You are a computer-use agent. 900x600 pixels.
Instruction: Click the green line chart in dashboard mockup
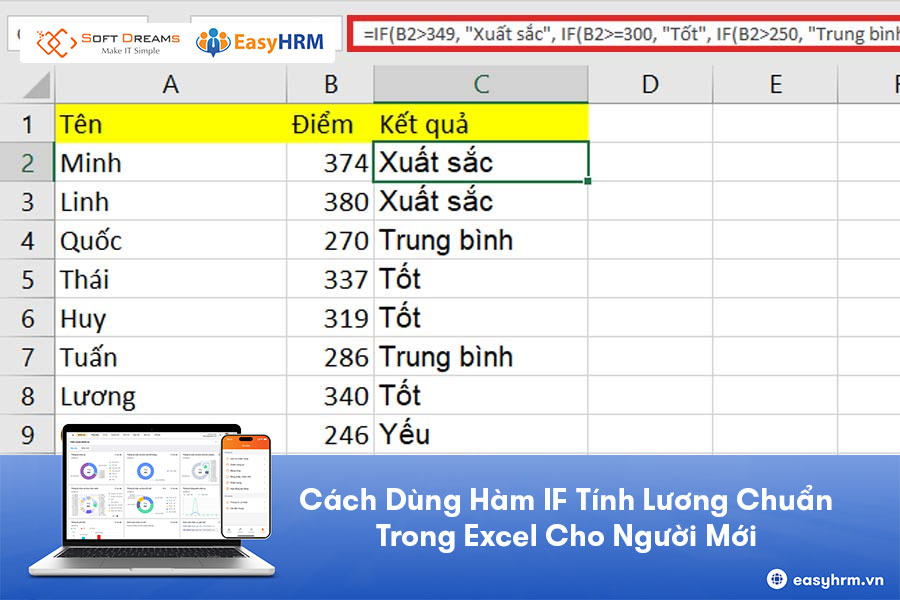click(195, 507)
